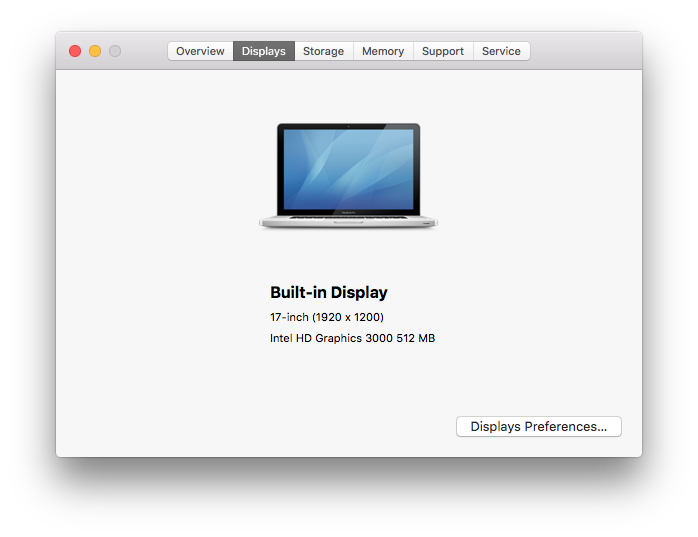Close the window with red button
This screenshot has height=537, width=698.
click(x=75, y=51)
